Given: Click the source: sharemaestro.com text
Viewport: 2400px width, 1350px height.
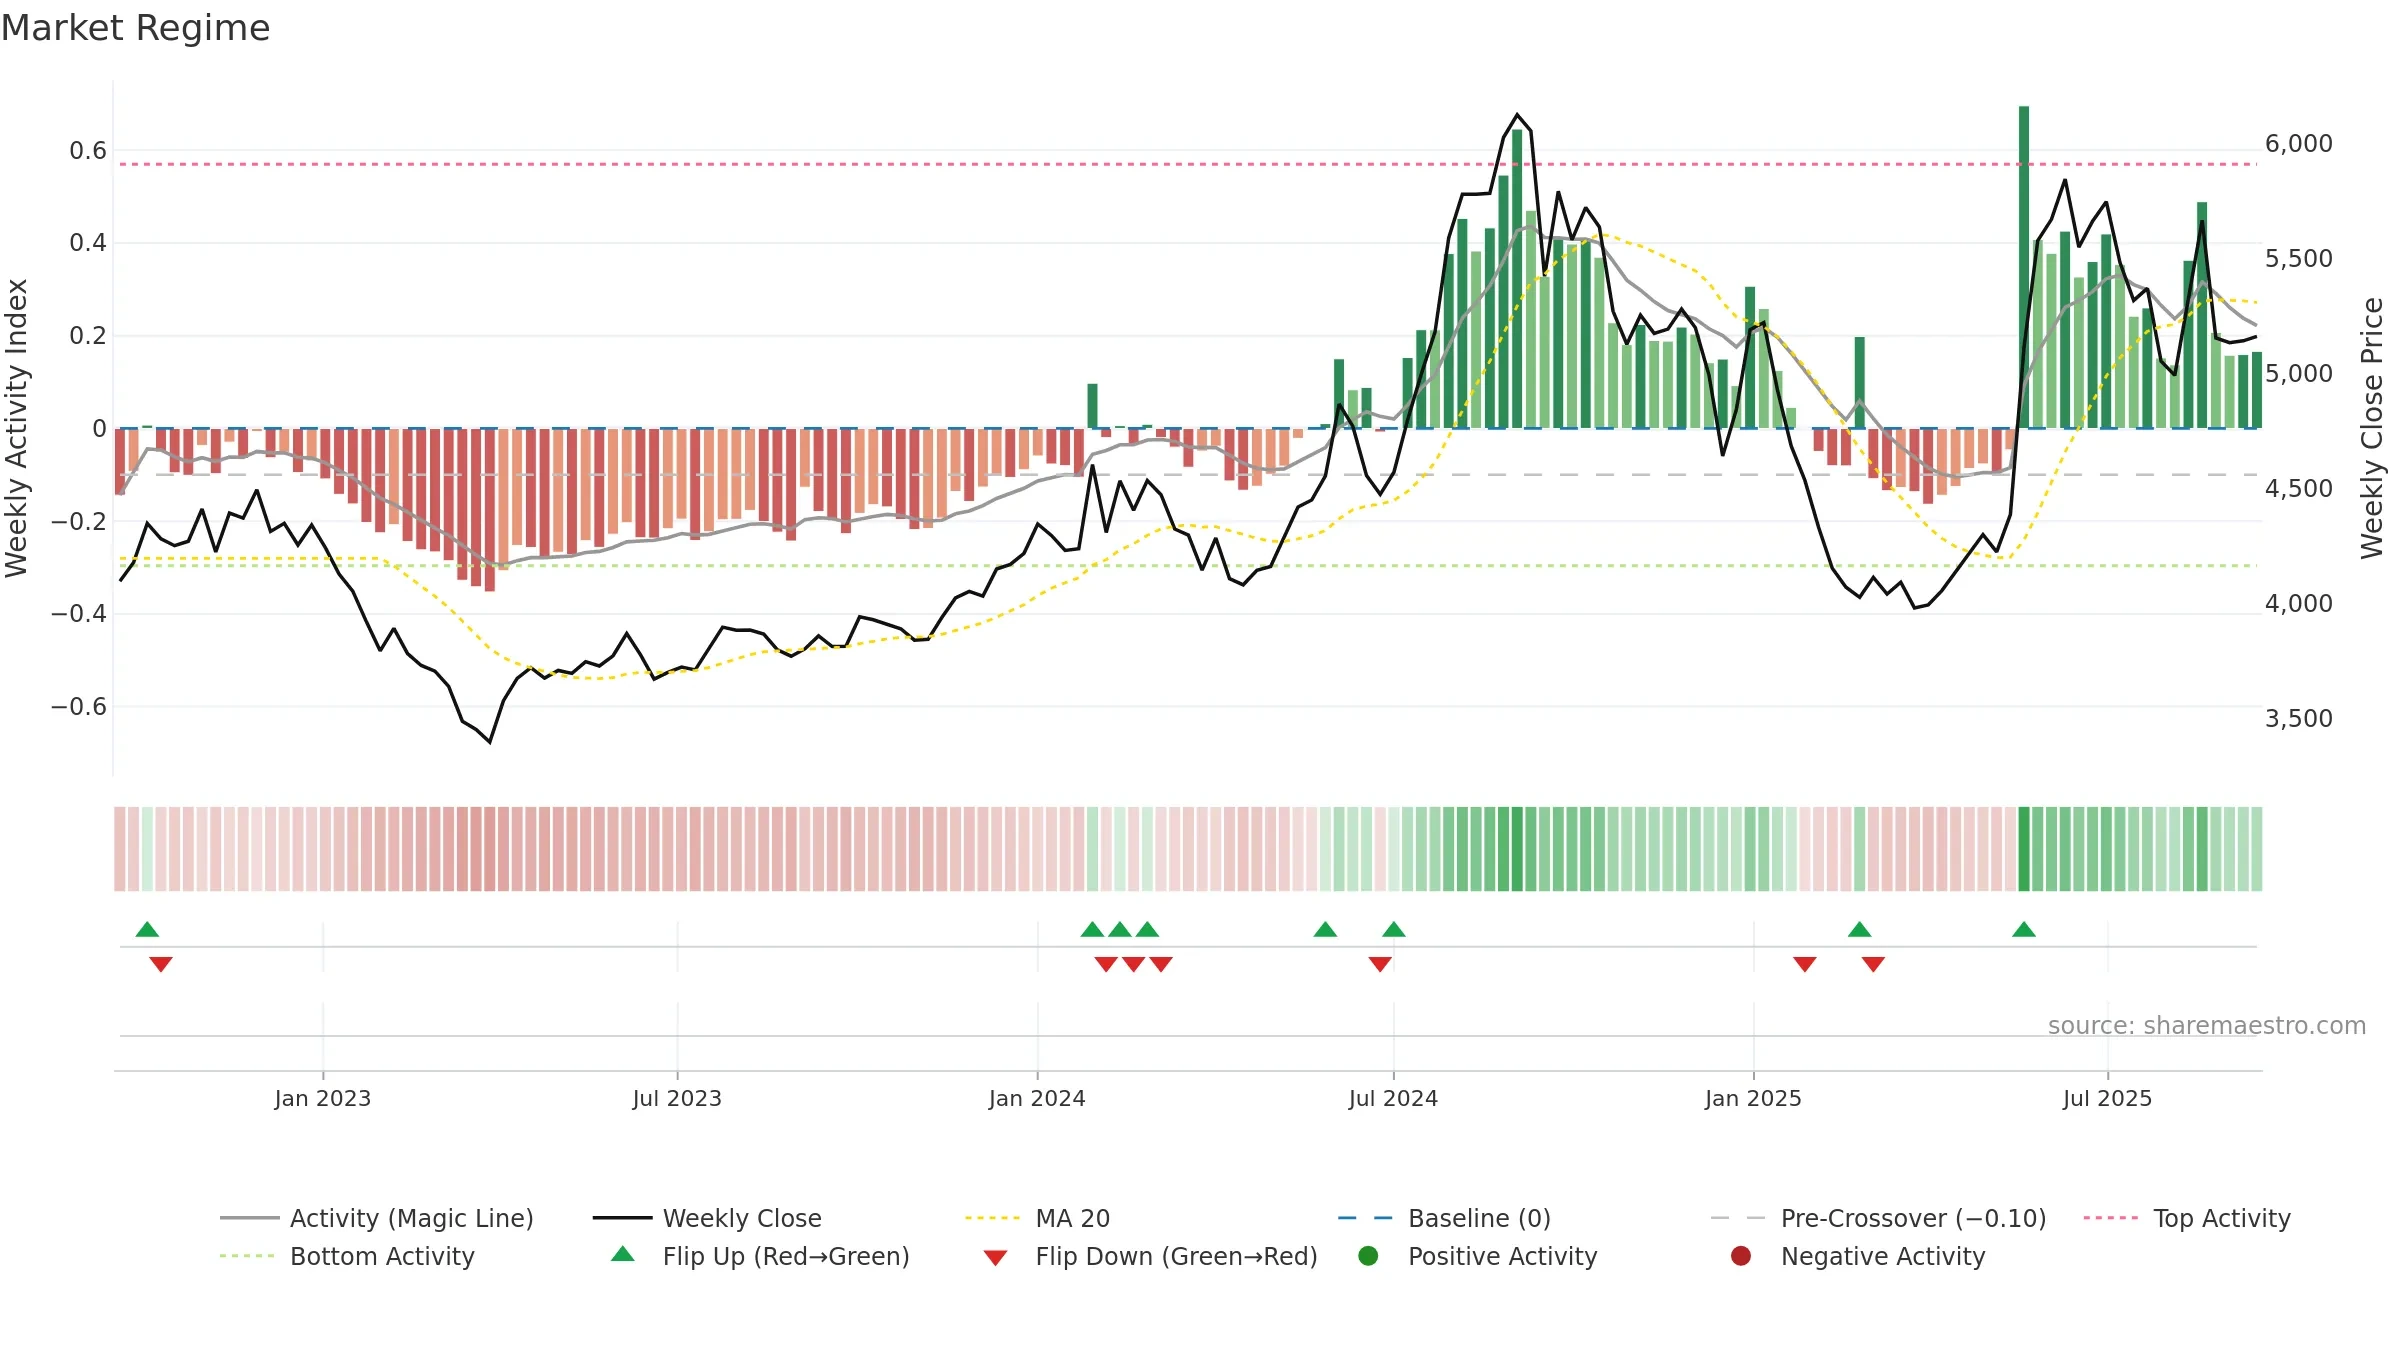Looking at the screenshot, I should click(x=2207, y=1026).
